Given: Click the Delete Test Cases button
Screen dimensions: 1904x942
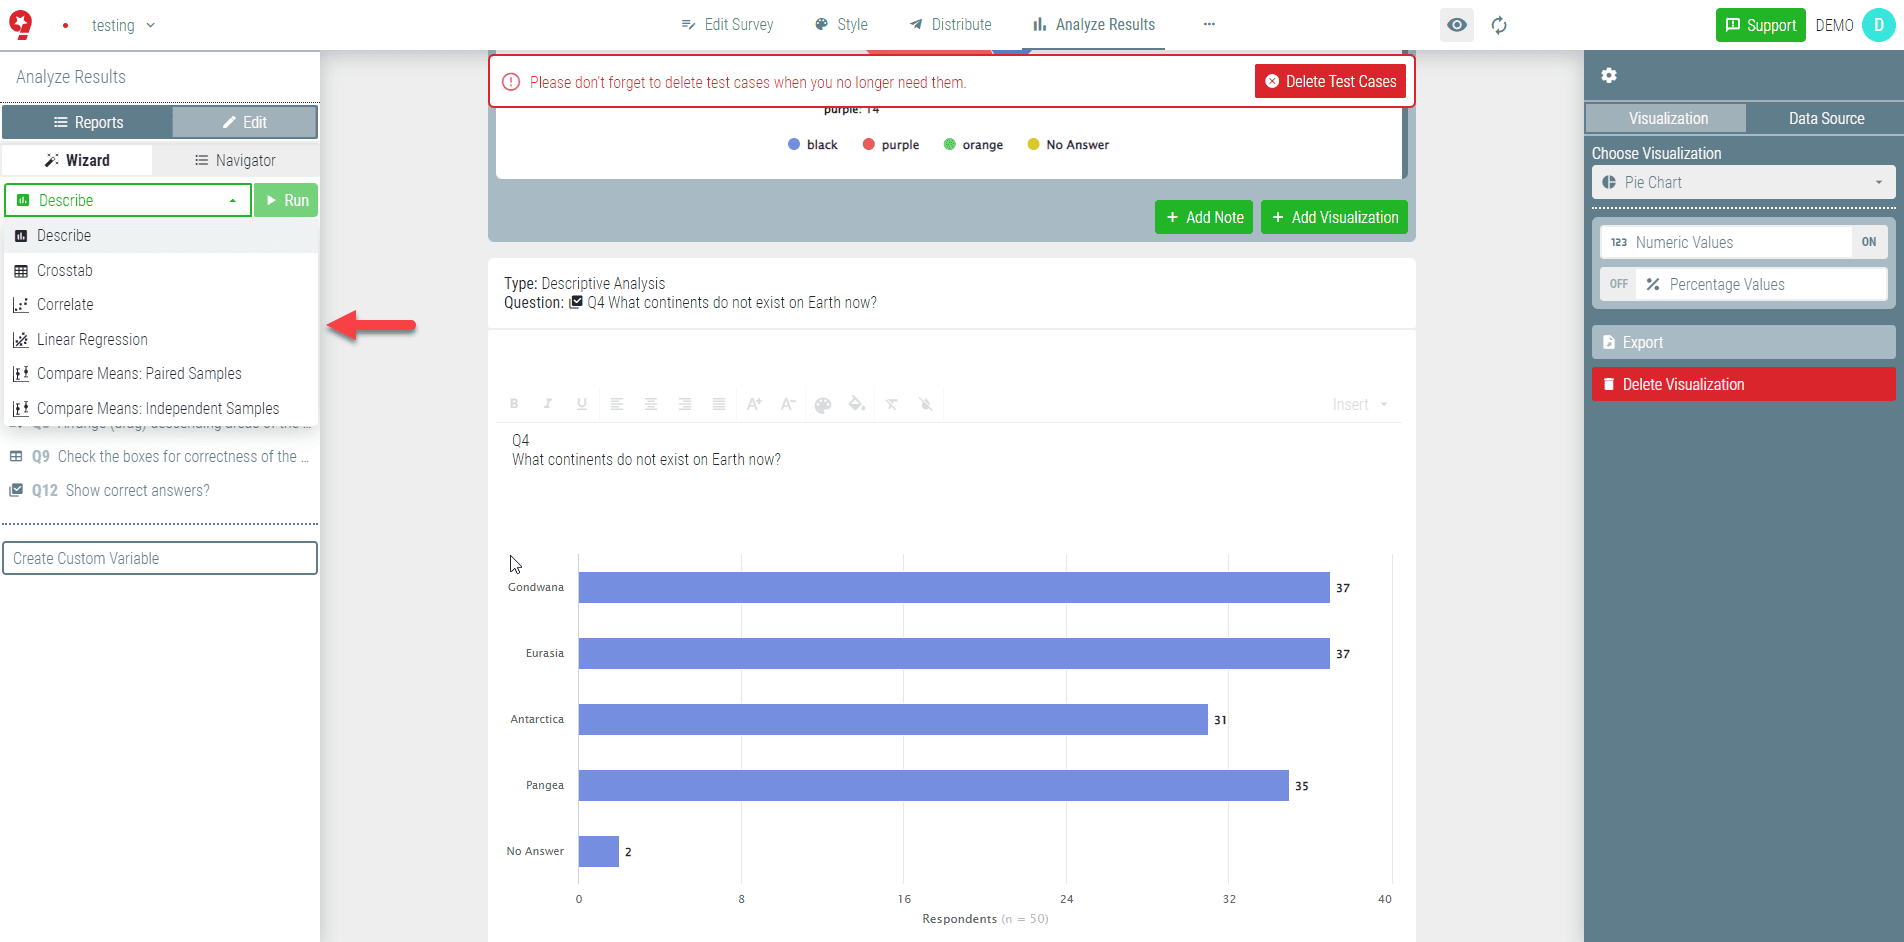Looking at the screenshot, I should coord(1330,81).
